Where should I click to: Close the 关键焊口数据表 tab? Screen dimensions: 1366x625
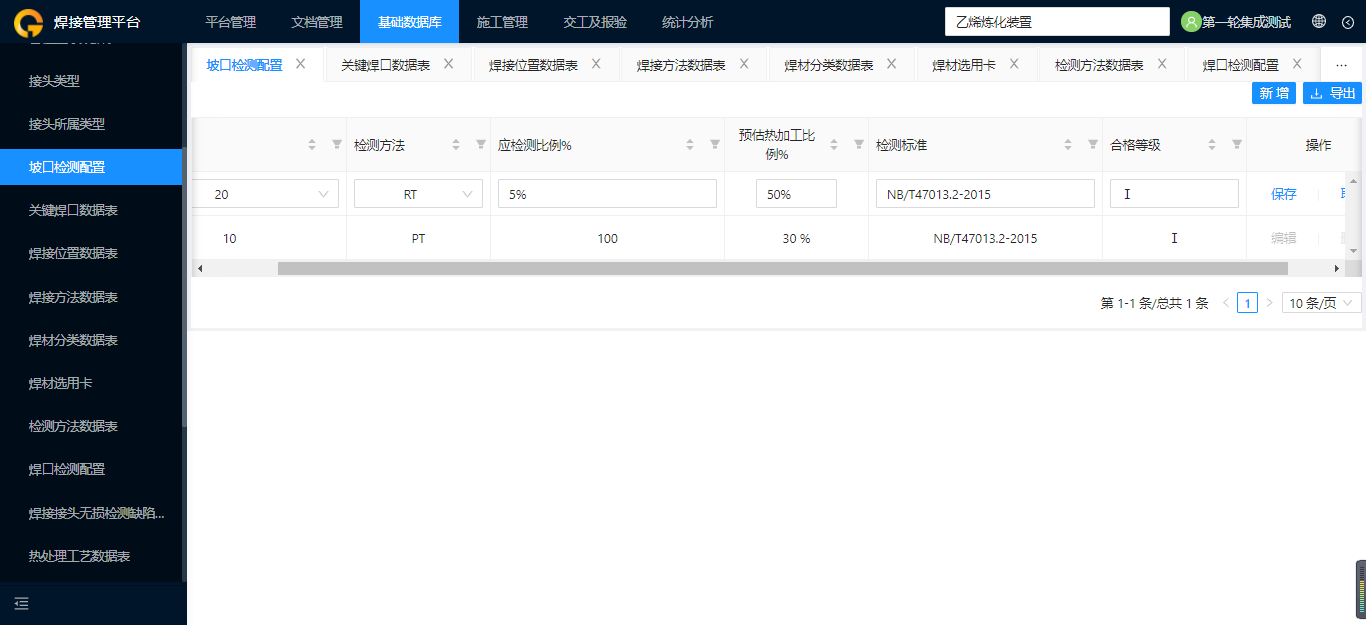click(x=448, y=64)
